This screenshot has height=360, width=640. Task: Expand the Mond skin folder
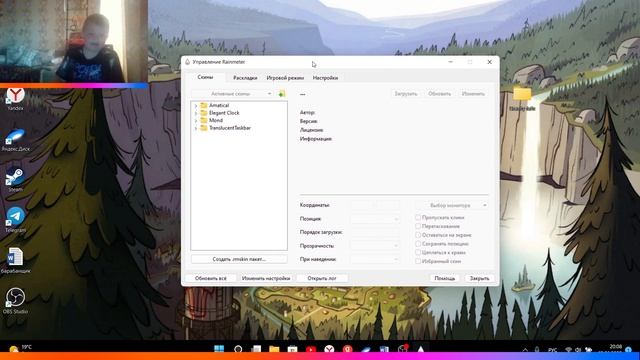(196, 121)
